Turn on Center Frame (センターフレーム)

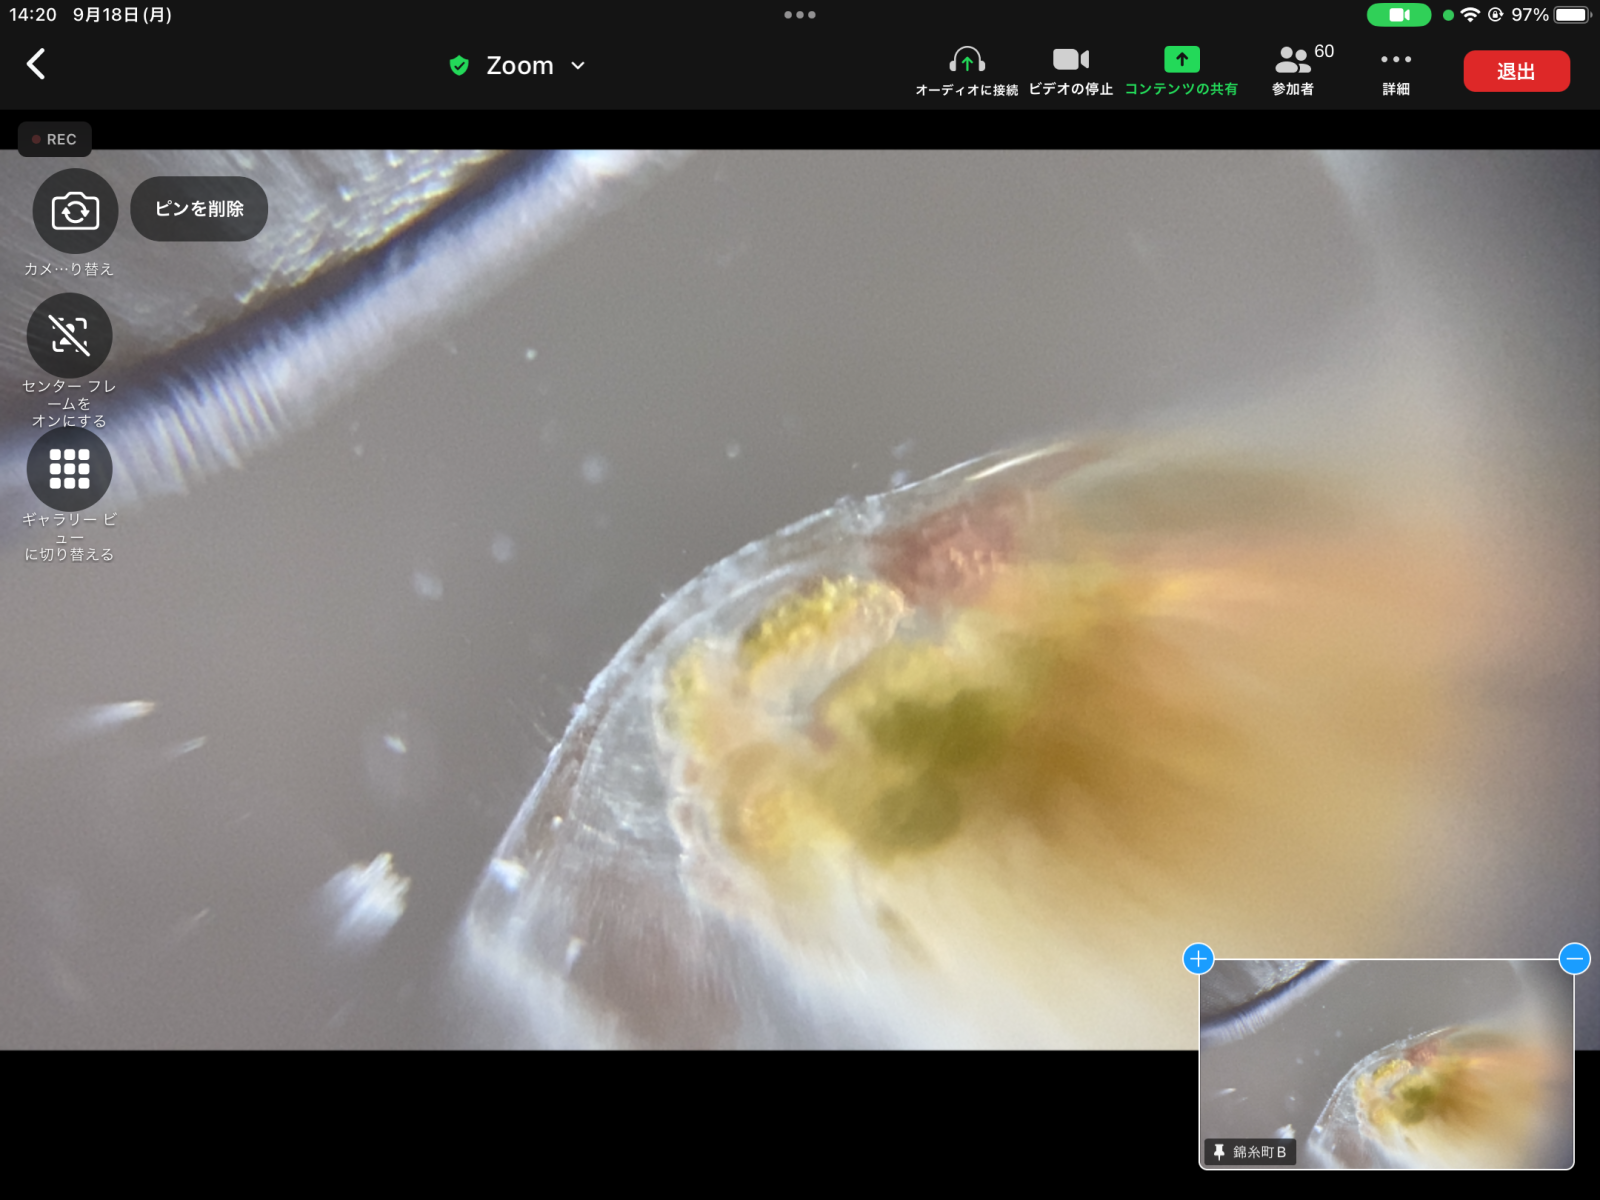pos(69,336)
